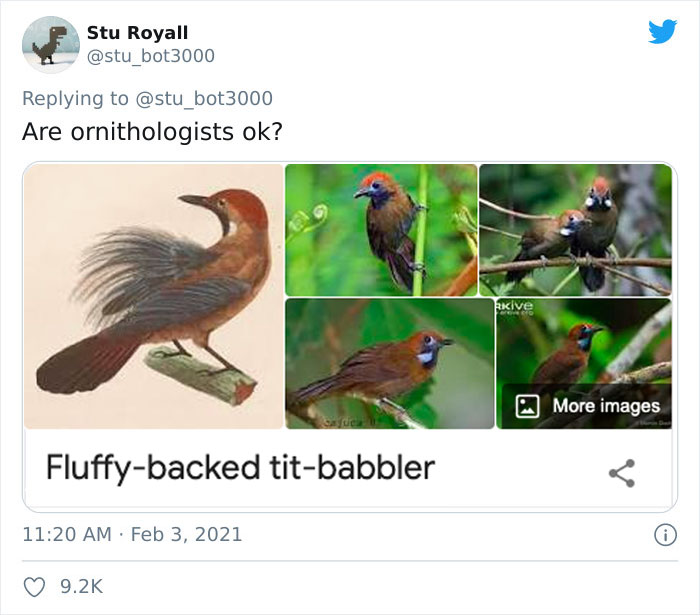This screenshot has height=615, width=700.
Task: Open the tweet info circle icon
Action: point(665,535)
